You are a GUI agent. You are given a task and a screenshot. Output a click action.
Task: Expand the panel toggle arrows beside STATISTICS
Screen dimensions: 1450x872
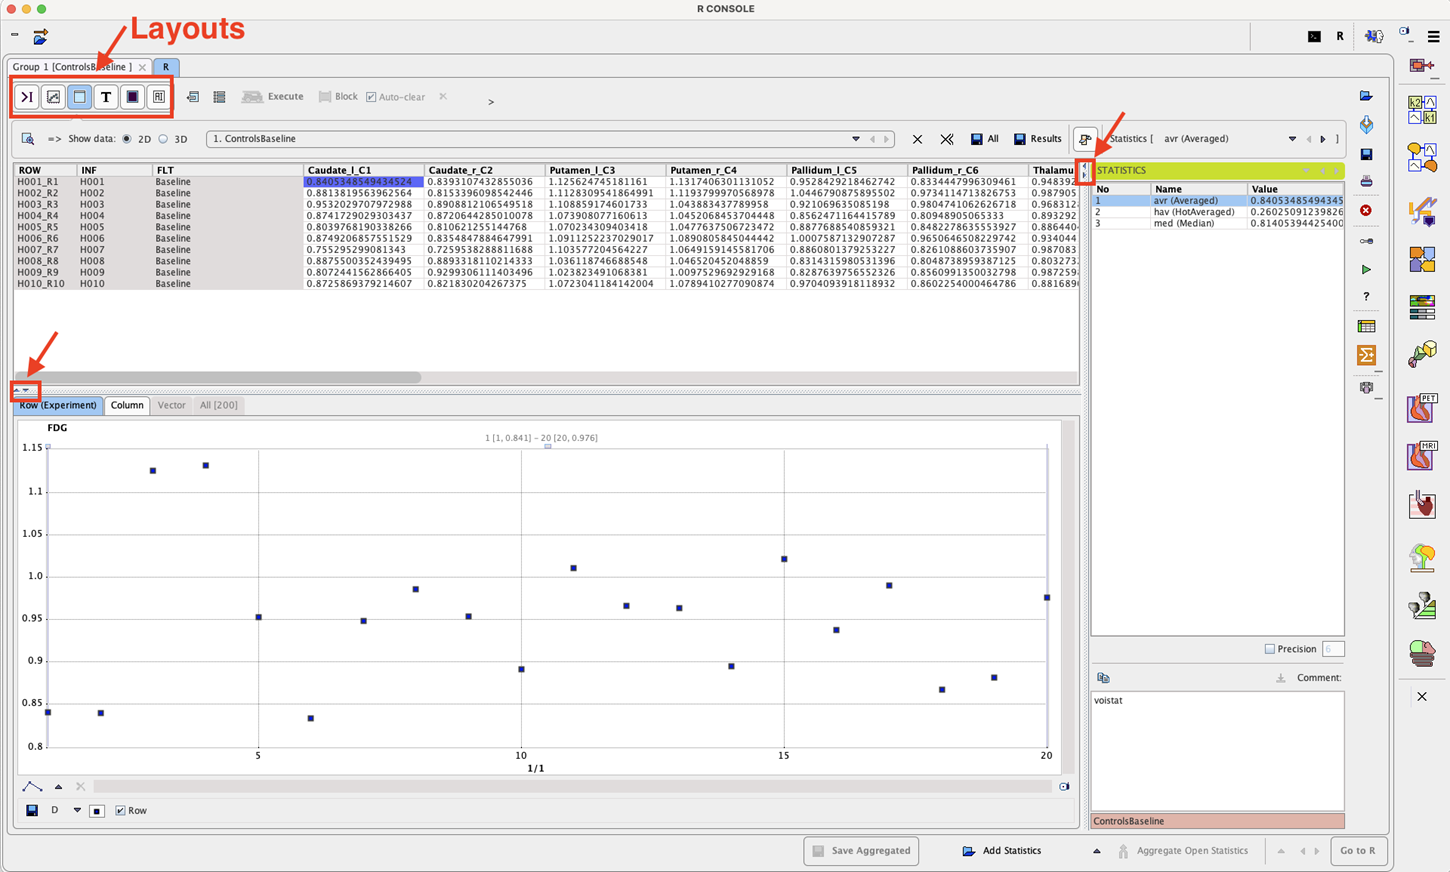tap(1085, 171)
